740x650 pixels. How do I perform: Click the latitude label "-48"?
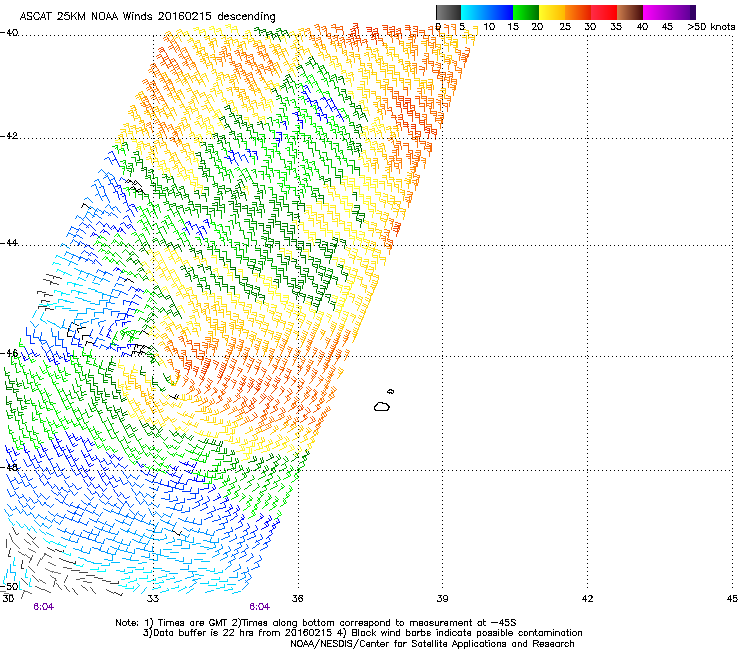9,467
